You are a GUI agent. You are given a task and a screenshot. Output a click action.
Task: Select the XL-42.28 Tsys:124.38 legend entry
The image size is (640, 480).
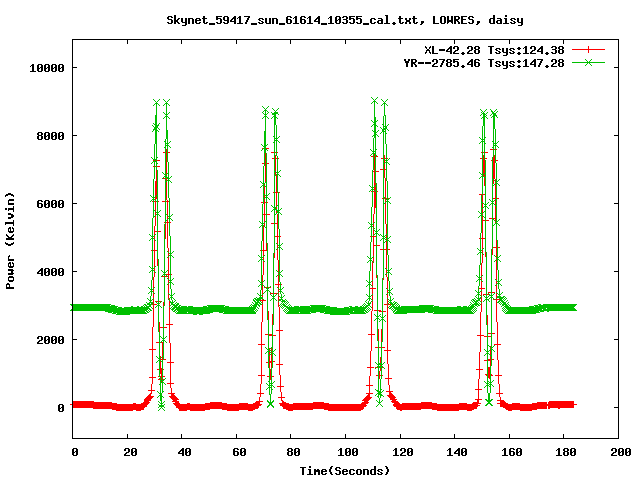click(494, 50)
